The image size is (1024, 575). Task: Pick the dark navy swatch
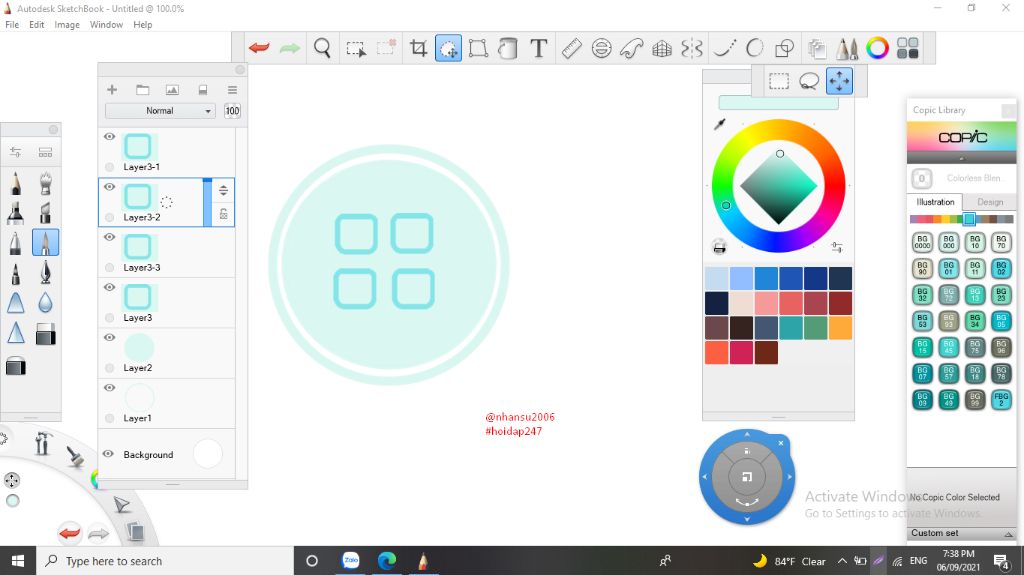point(716,303)
